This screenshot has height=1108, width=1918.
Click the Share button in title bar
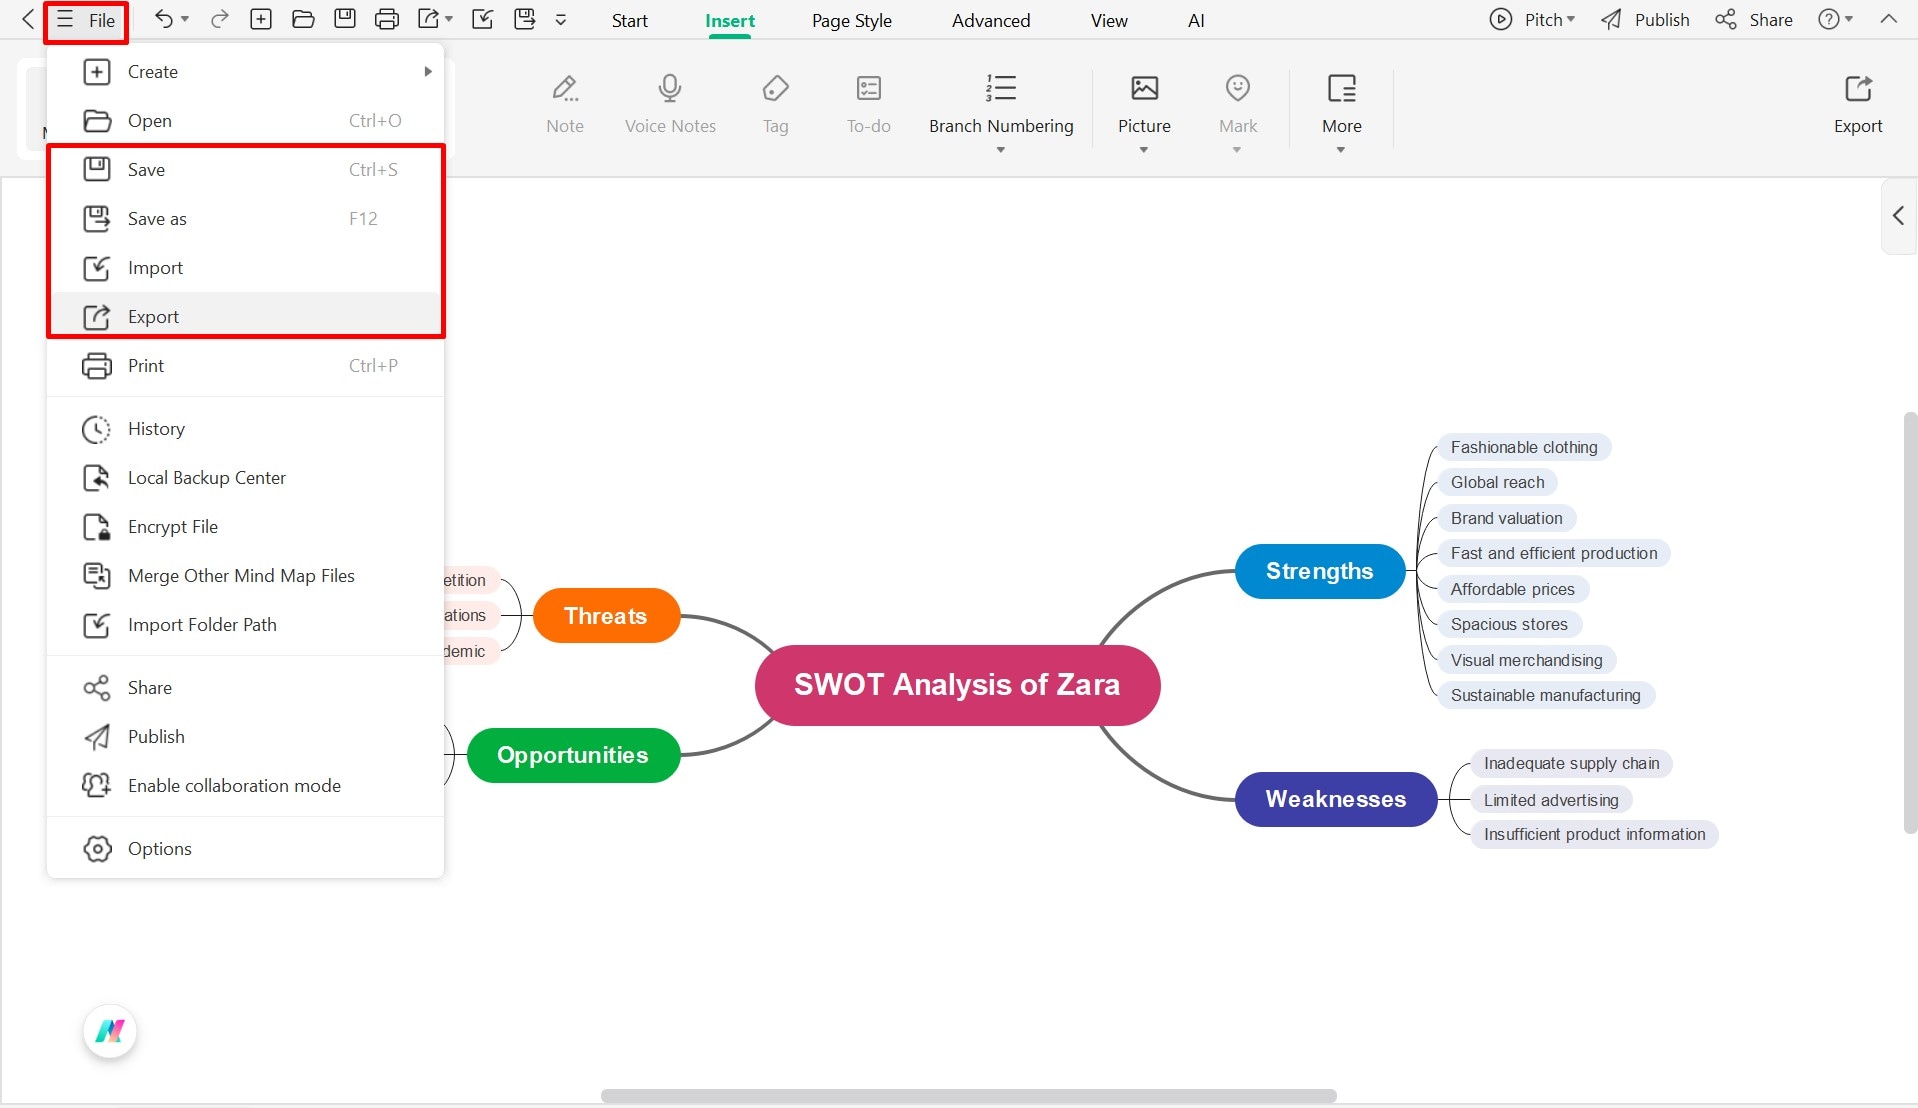click(x=1754, y=19)
